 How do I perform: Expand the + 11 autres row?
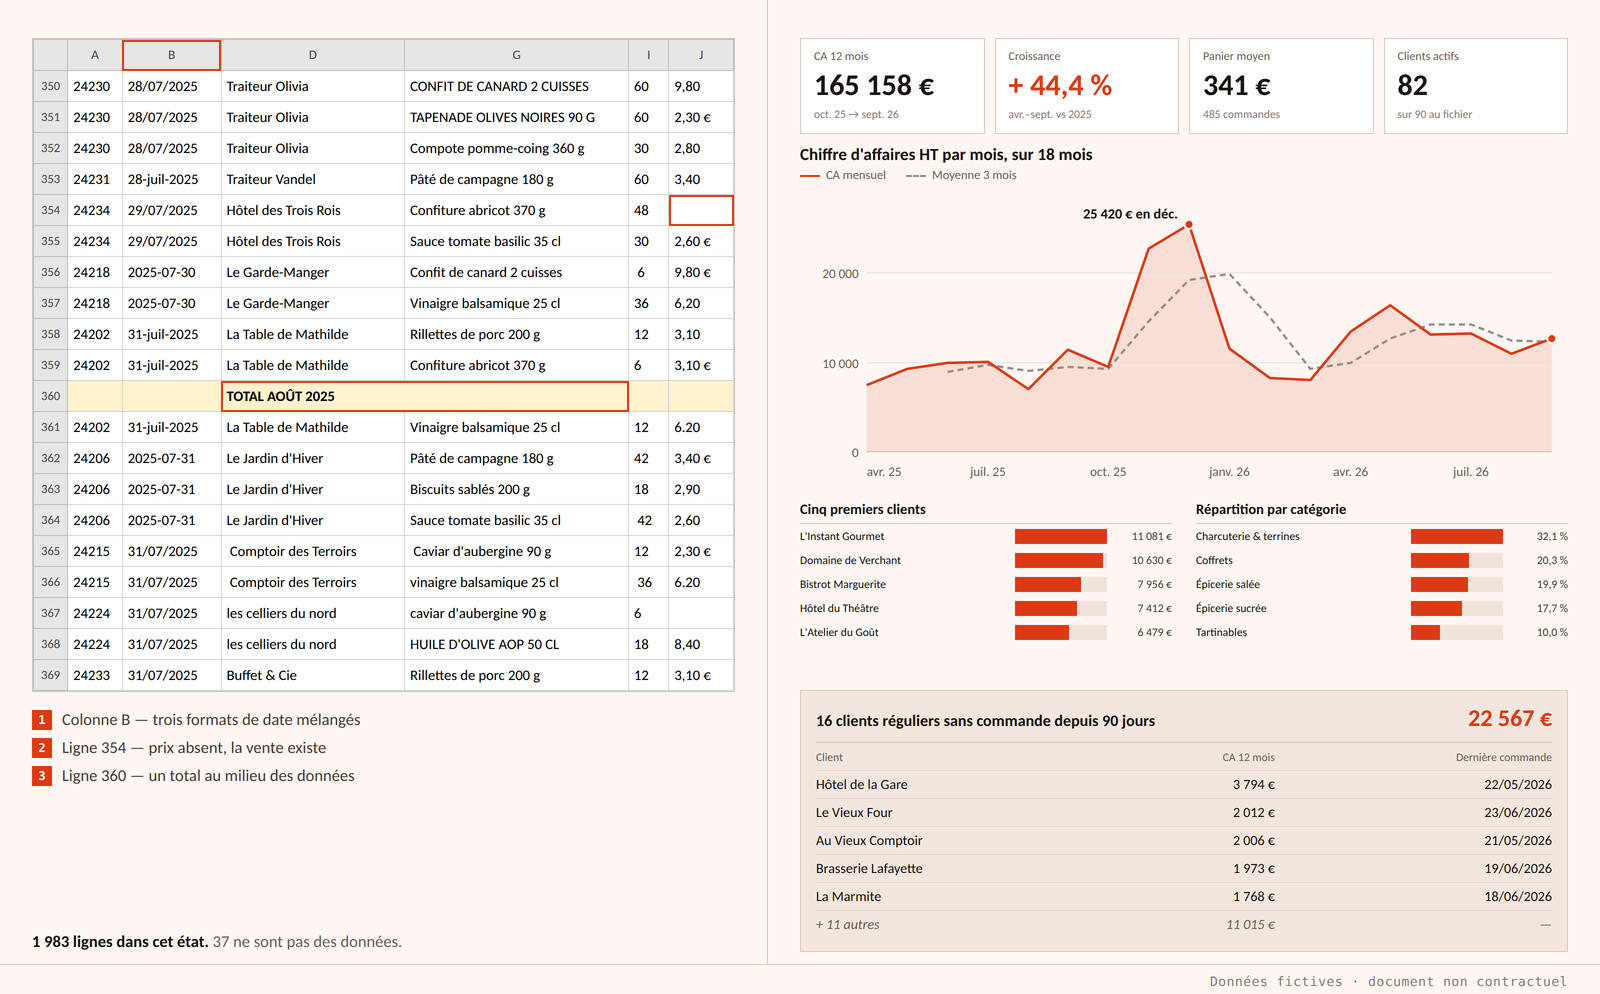pos(1184,925)
